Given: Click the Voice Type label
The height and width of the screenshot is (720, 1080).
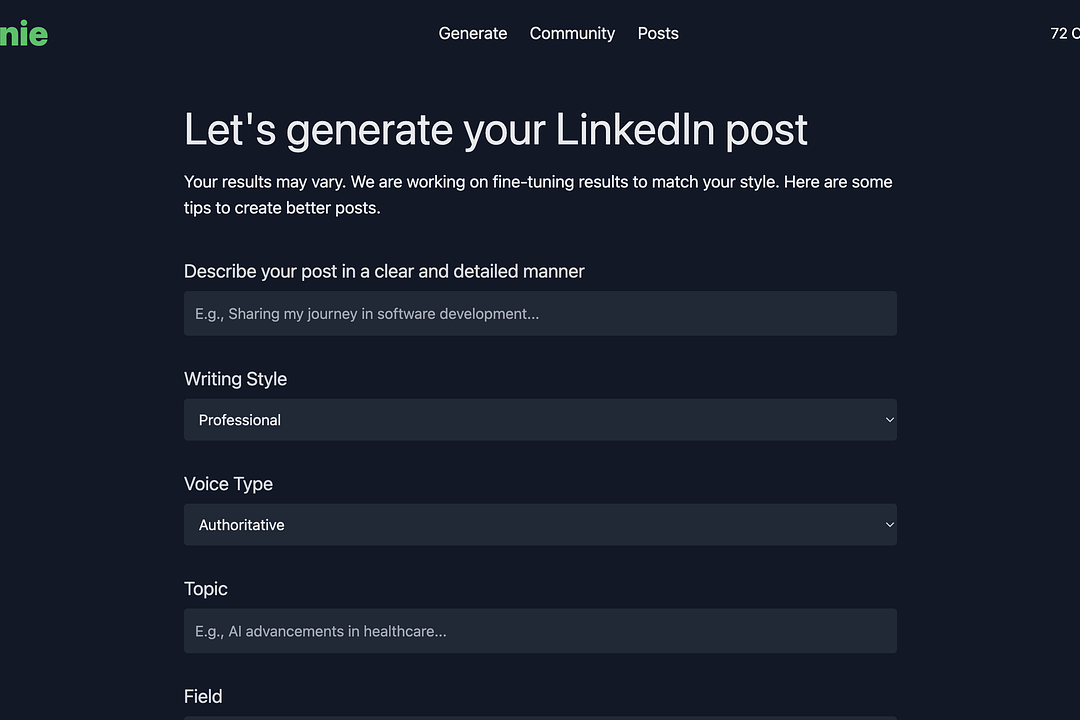Looking at the screenshot, I should [228, 483].
